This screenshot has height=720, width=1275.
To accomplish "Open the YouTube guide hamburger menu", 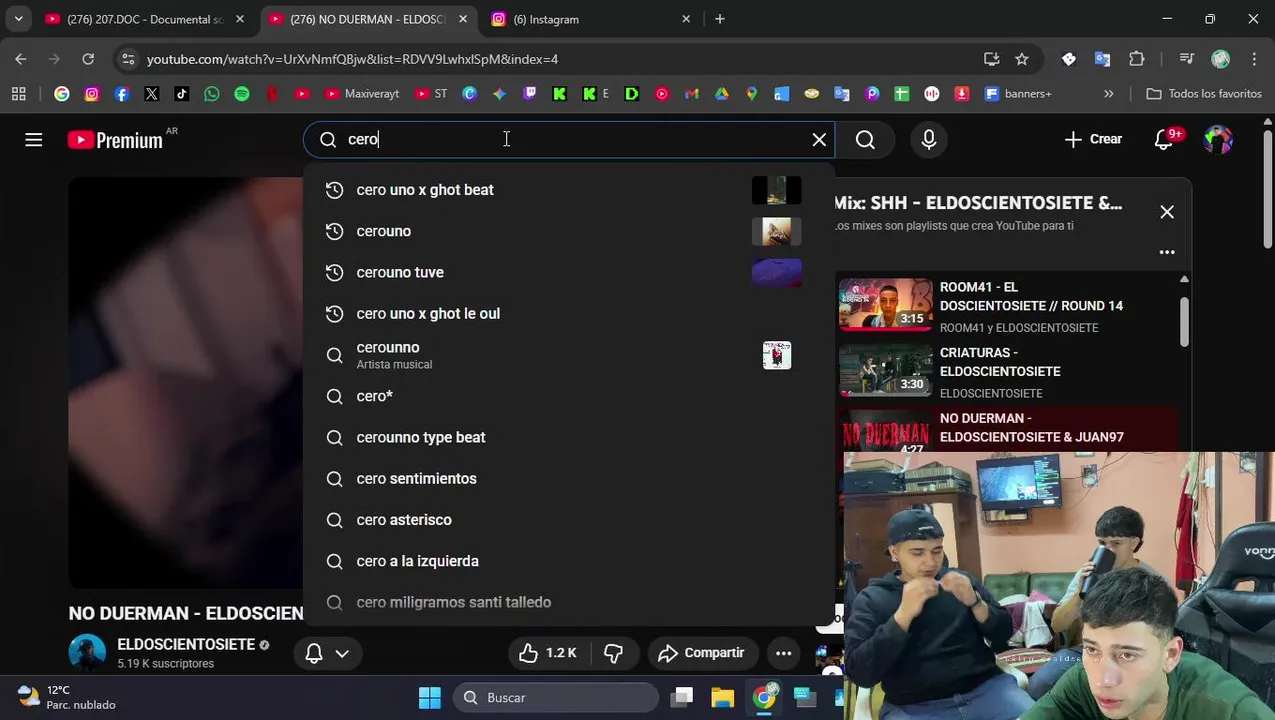I will [34, 140].
